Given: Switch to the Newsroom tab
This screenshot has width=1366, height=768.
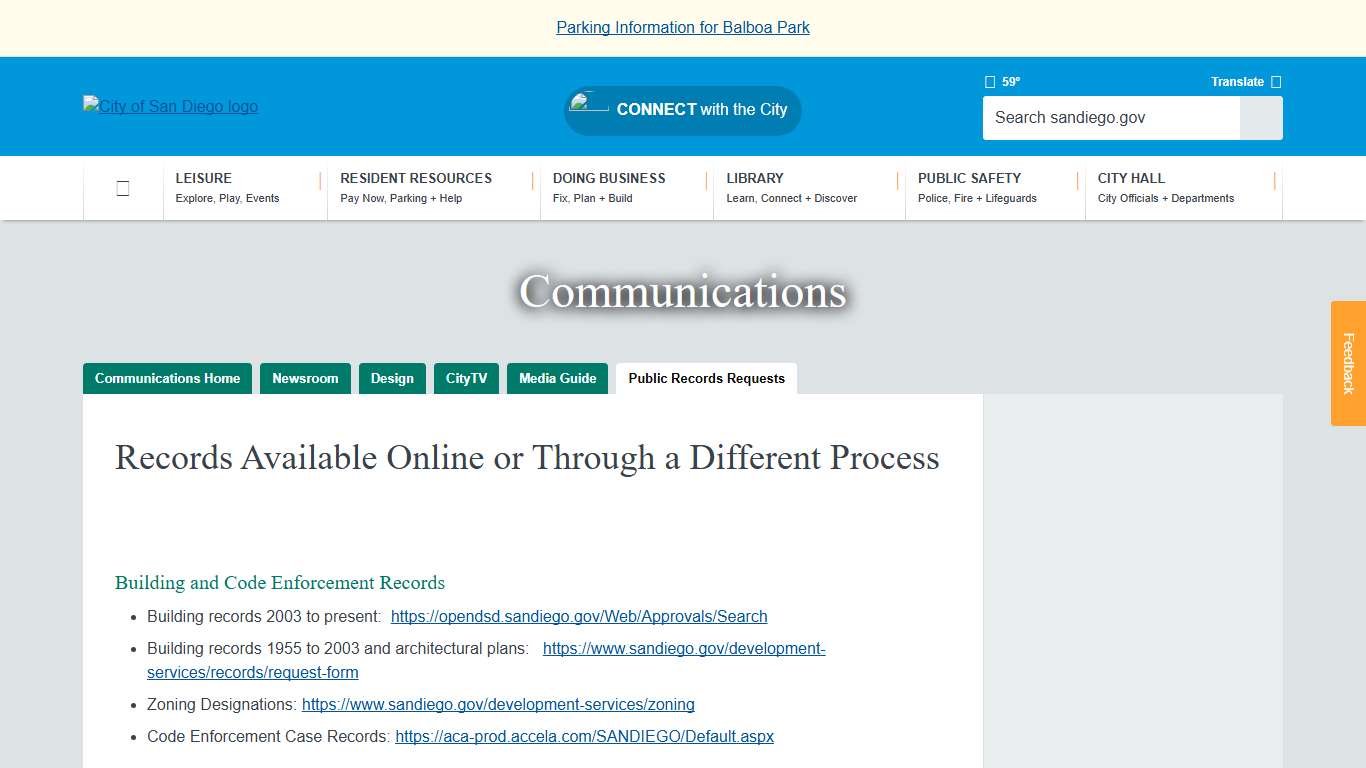Looking at the screenshot, I should click(x=305, y=378).
